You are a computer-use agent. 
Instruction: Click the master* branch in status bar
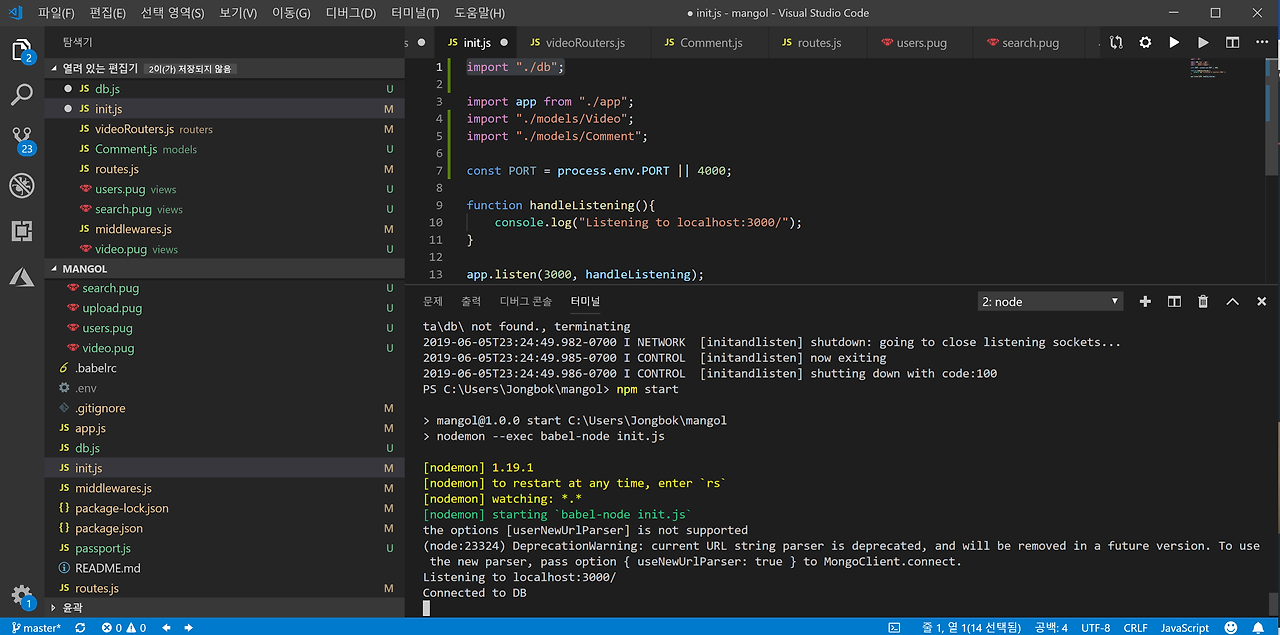[36, 628]
